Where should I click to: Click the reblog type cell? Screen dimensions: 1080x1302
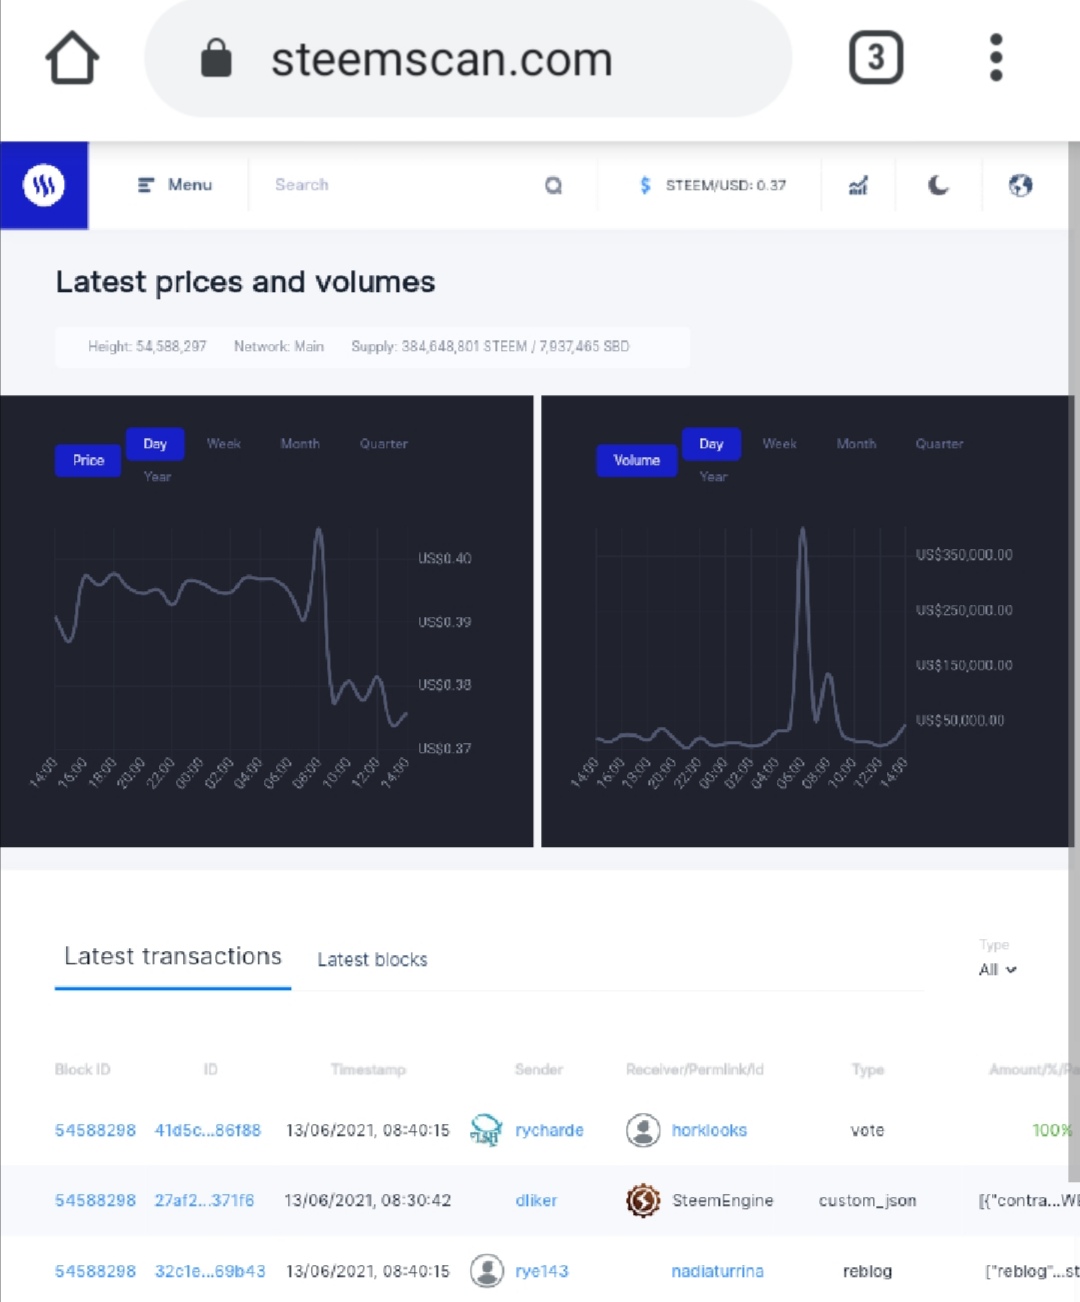pos(867,1272)
